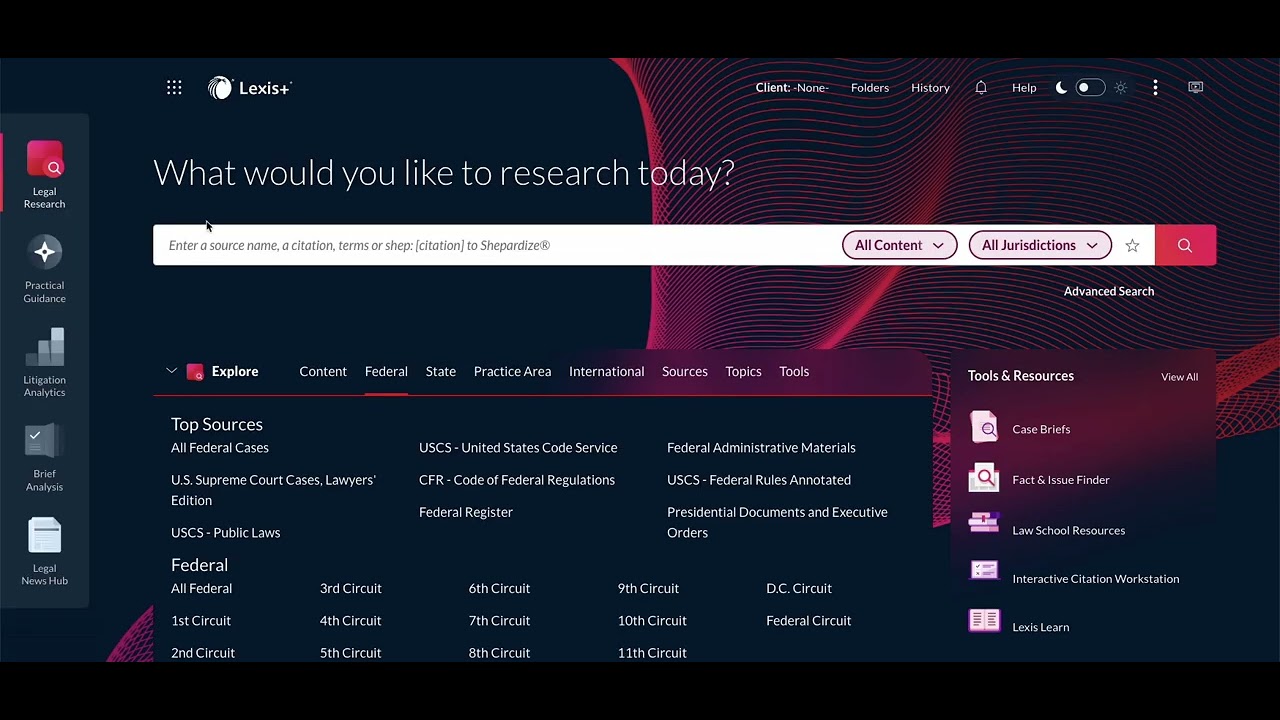
Task: Click the Advanced Search link
Action: 1109,291
